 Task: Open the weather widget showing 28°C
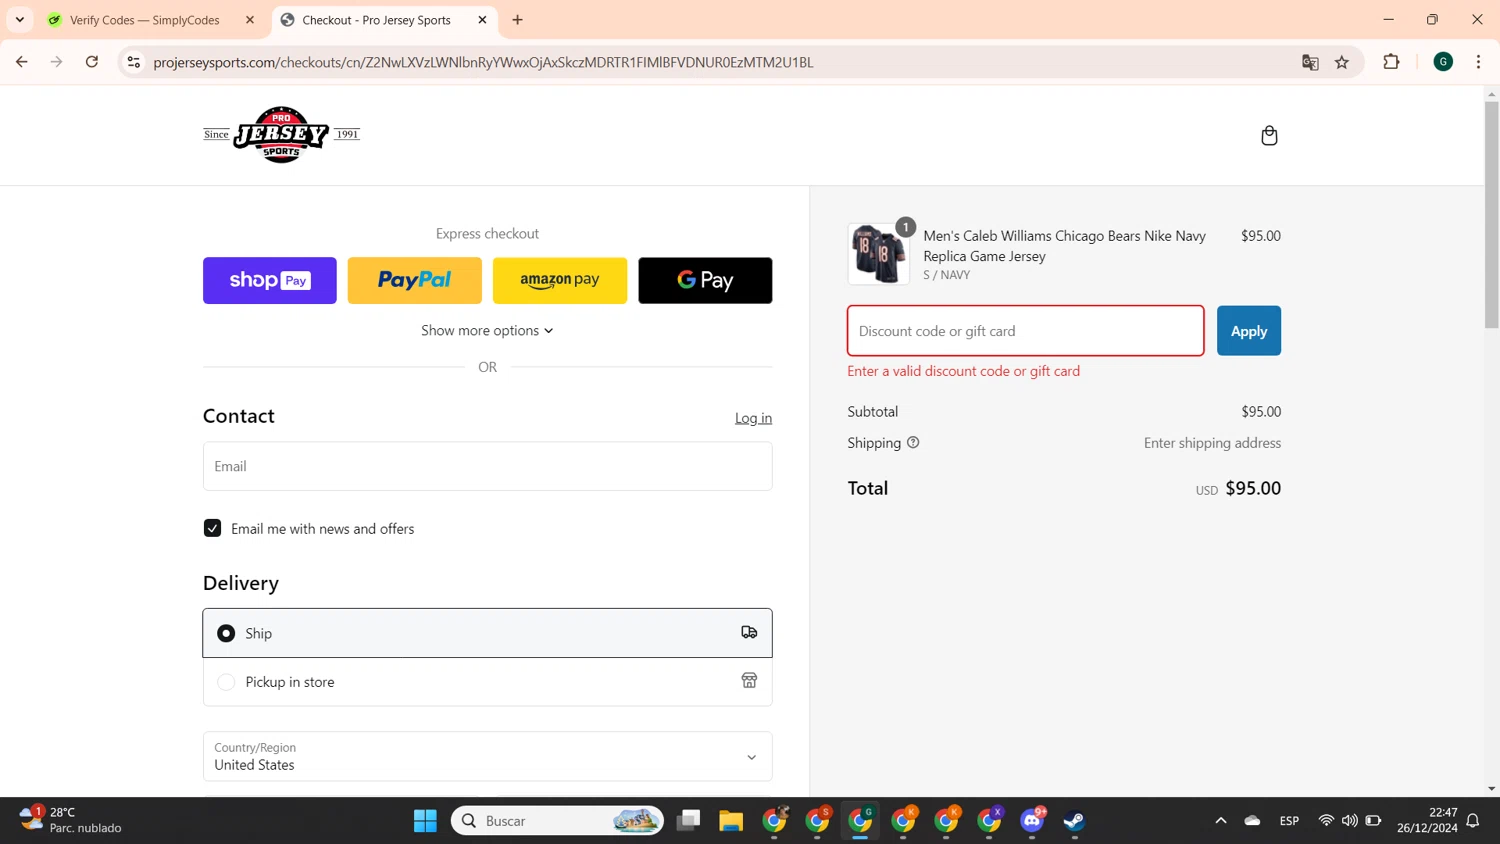click(70, 820)
